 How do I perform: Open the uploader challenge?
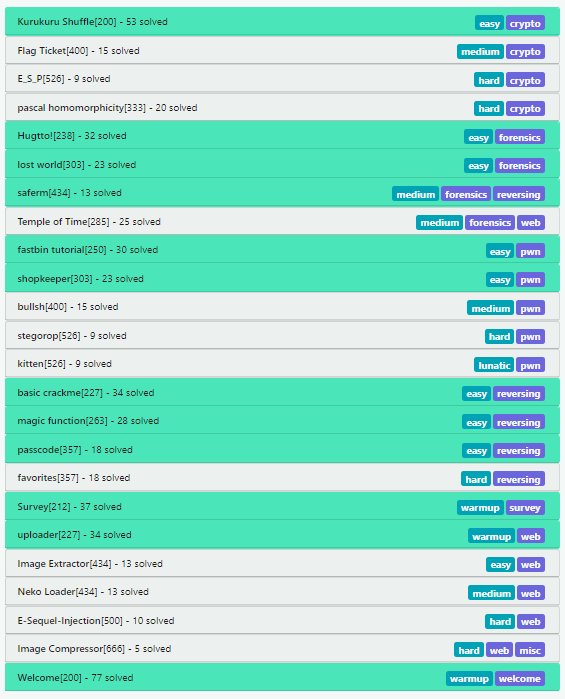(282, 535)
